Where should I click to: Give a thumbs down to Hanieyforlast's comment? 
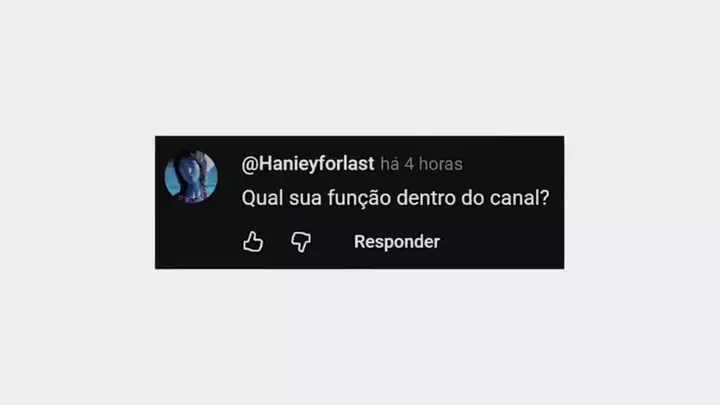point(301,242)
